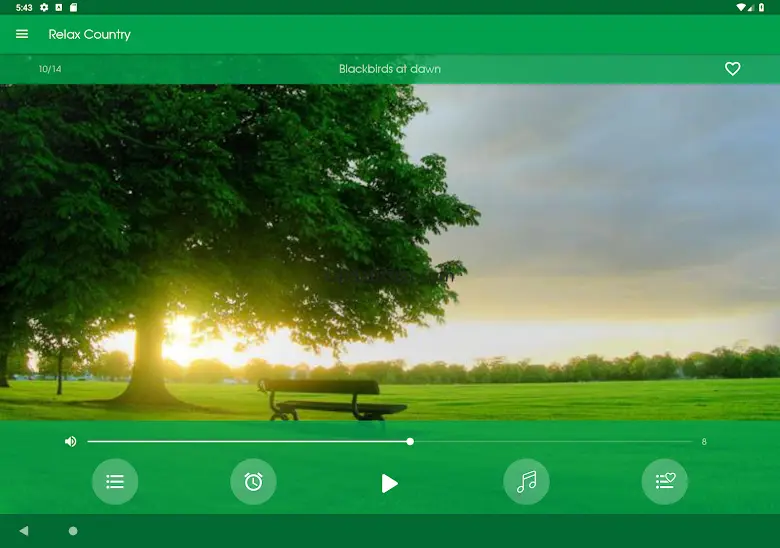Image resolution: width=780 pixels, height=548 pixels.
Task: Open the music notes button
Action: (x=526, y=481)
